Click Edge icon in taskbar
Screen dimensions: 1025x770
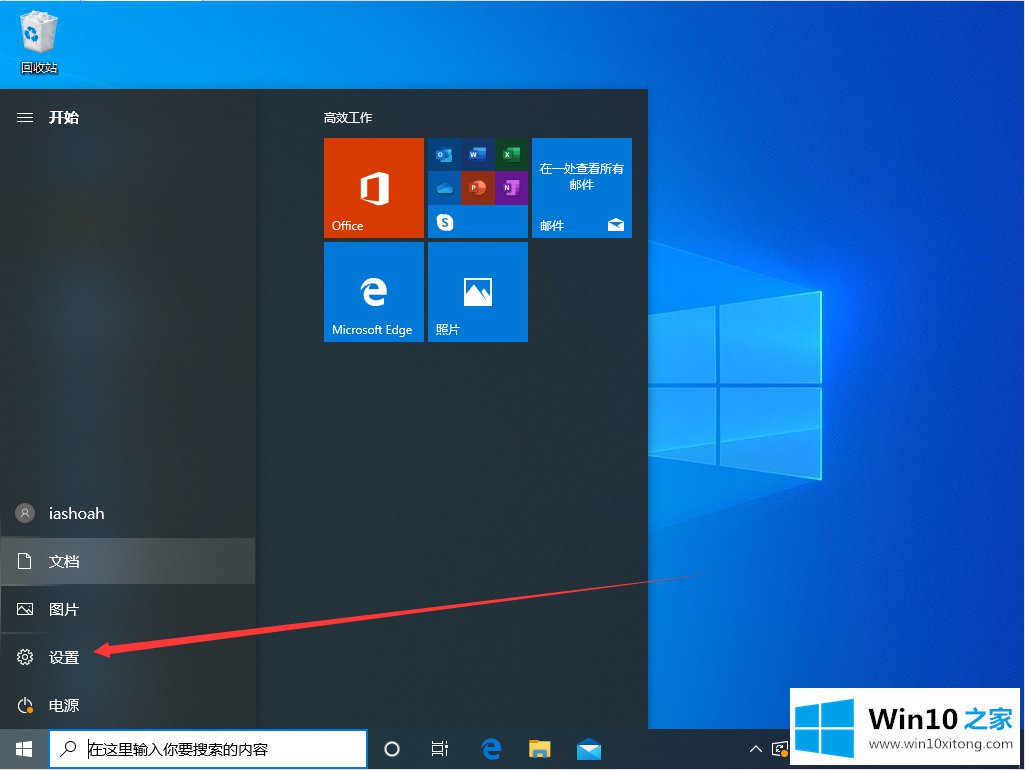pos(491,749)
